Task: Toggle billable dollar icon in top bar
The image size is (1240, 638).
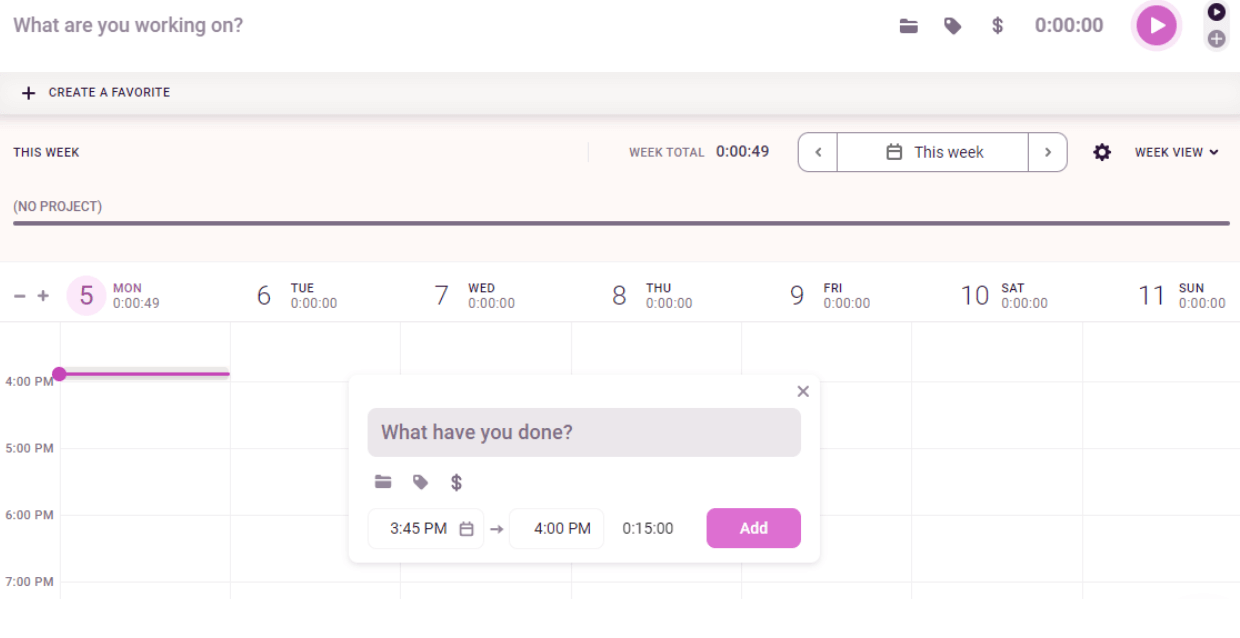Action: [997, 26]
